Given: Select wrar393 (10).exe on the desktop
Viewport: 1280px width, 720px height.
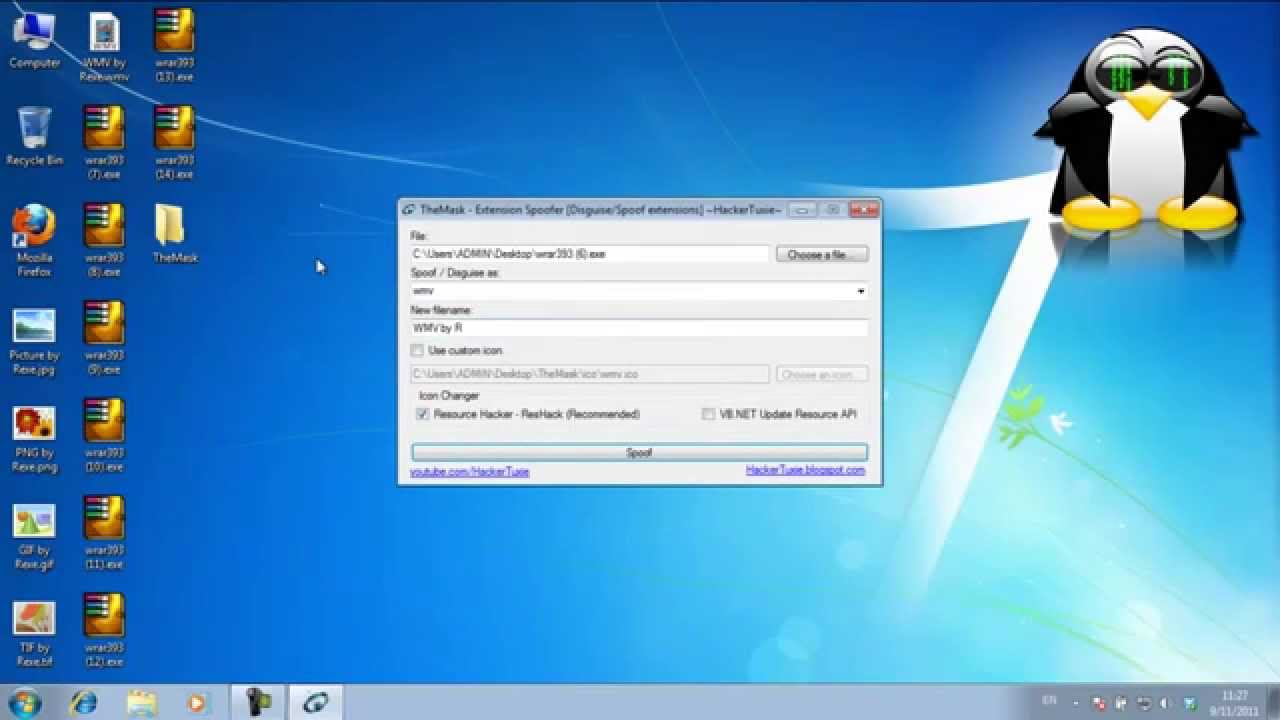Looking at the screenshot, I should pos(104,436).
